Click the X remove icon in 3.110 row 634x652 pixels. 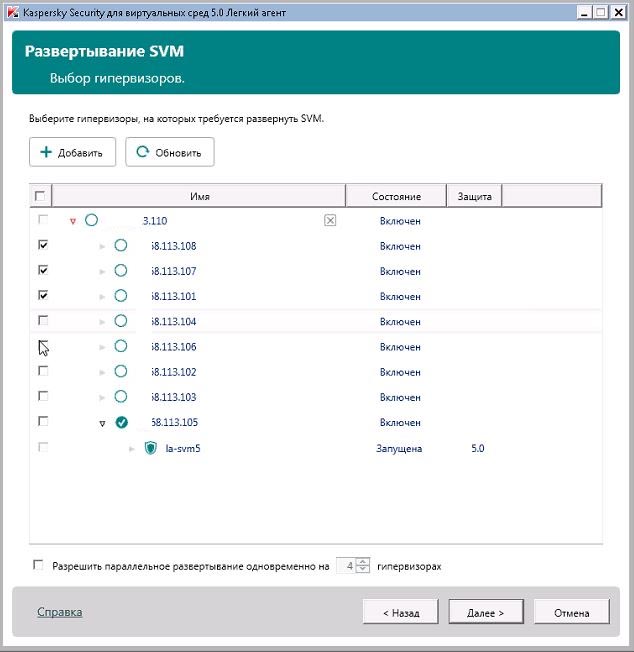330,220
